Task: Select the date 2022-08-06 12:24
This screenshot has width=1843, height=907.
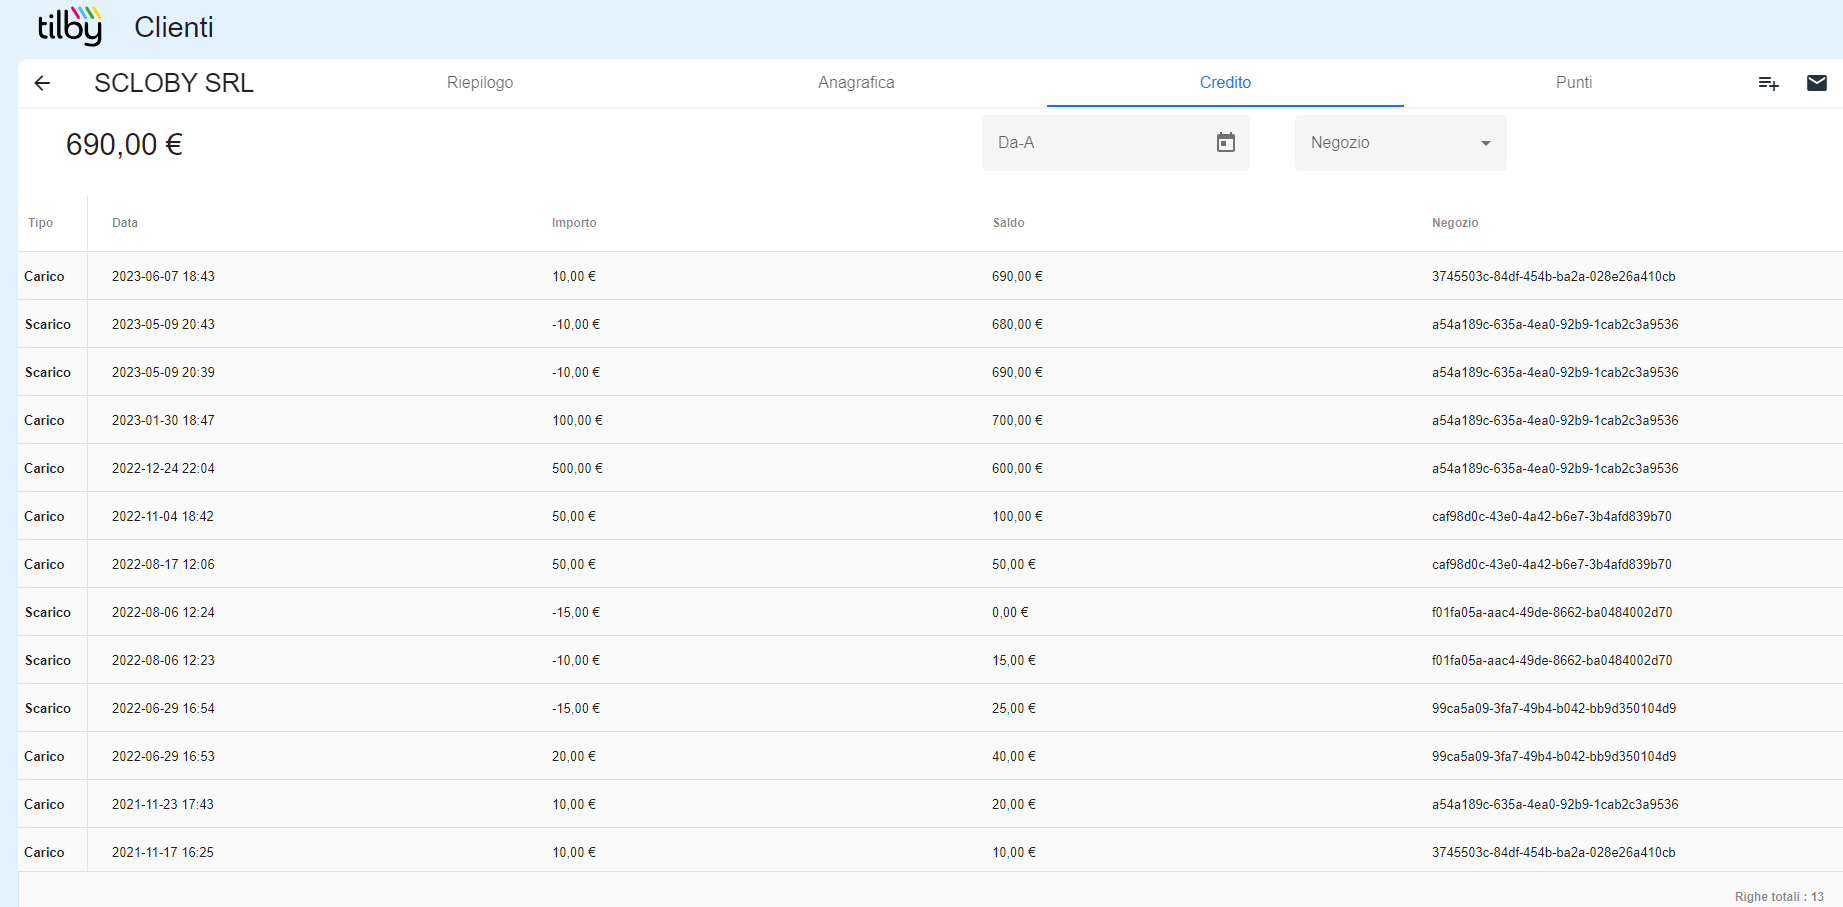Action: pos(163,613)
